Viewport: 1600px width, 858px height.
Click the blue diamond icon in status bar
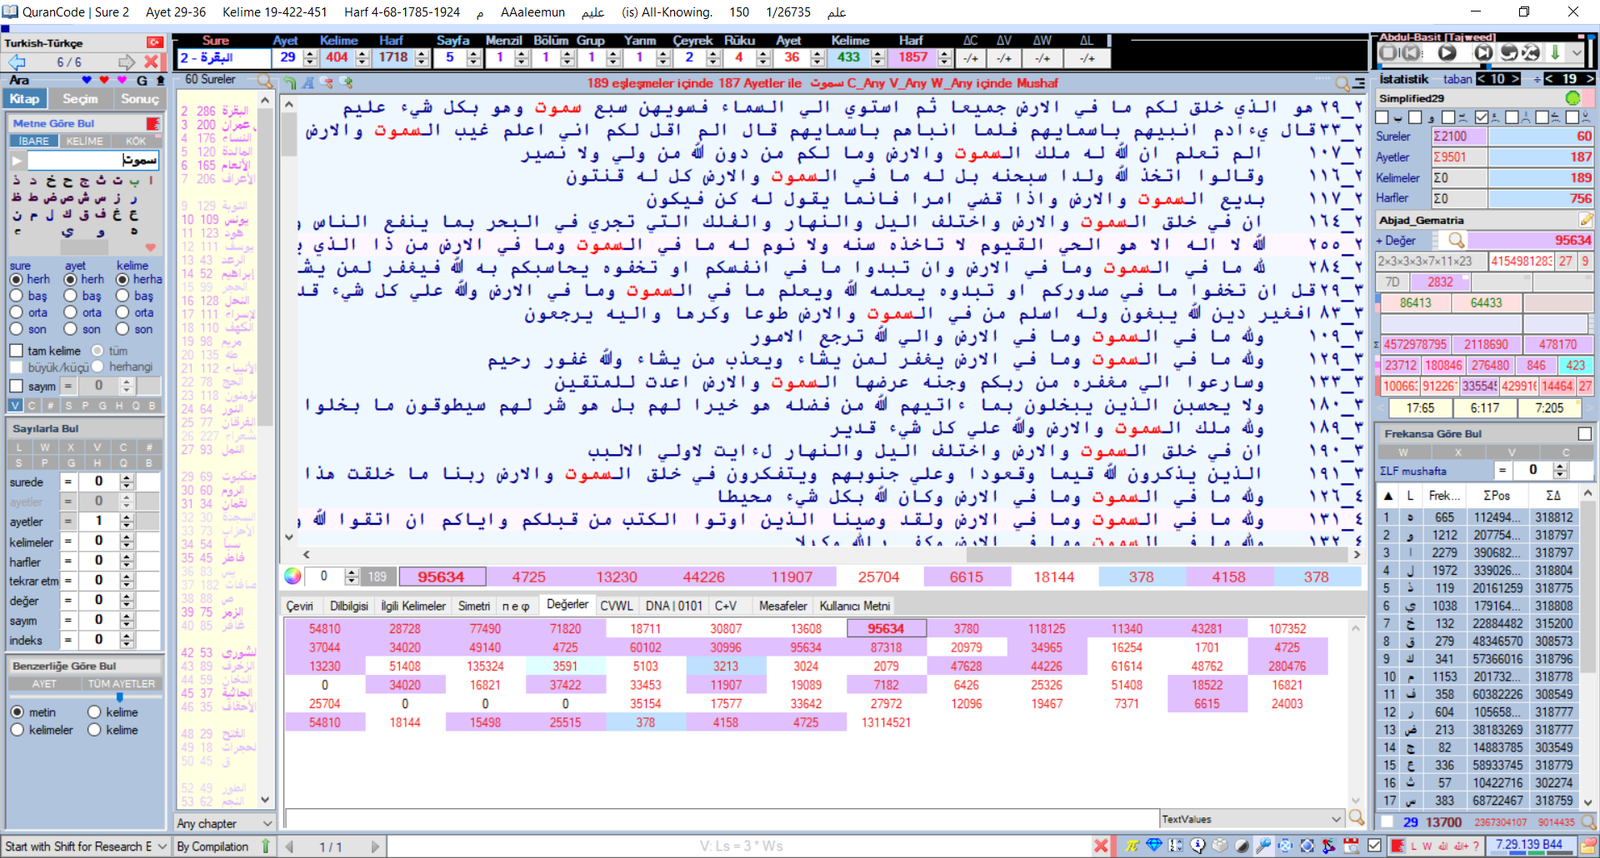coord(1154,846)
